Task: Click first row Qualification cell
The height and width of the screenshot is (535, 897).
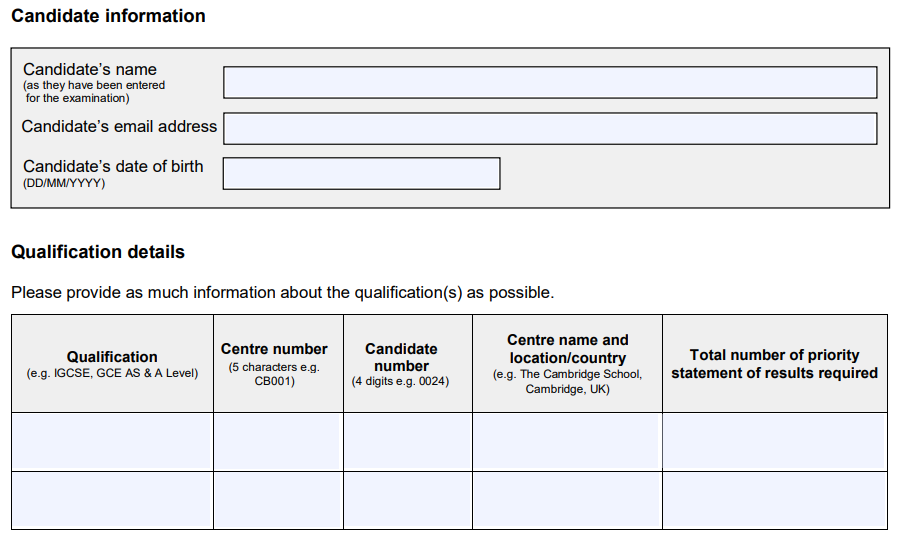Action: point(112,442)
